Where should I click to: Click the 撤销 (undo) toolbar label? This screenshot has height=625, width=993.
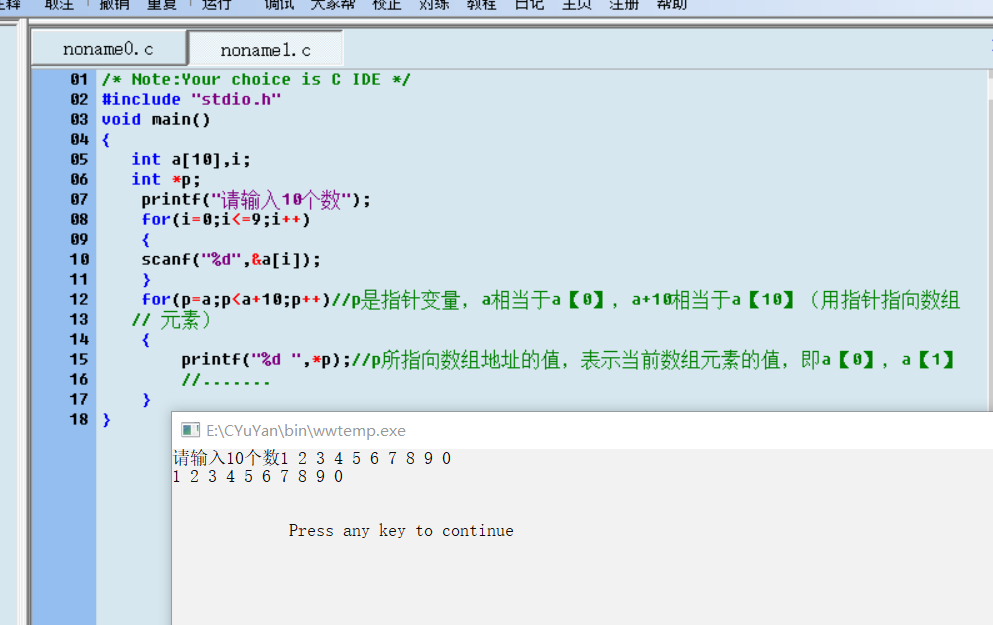114,4
